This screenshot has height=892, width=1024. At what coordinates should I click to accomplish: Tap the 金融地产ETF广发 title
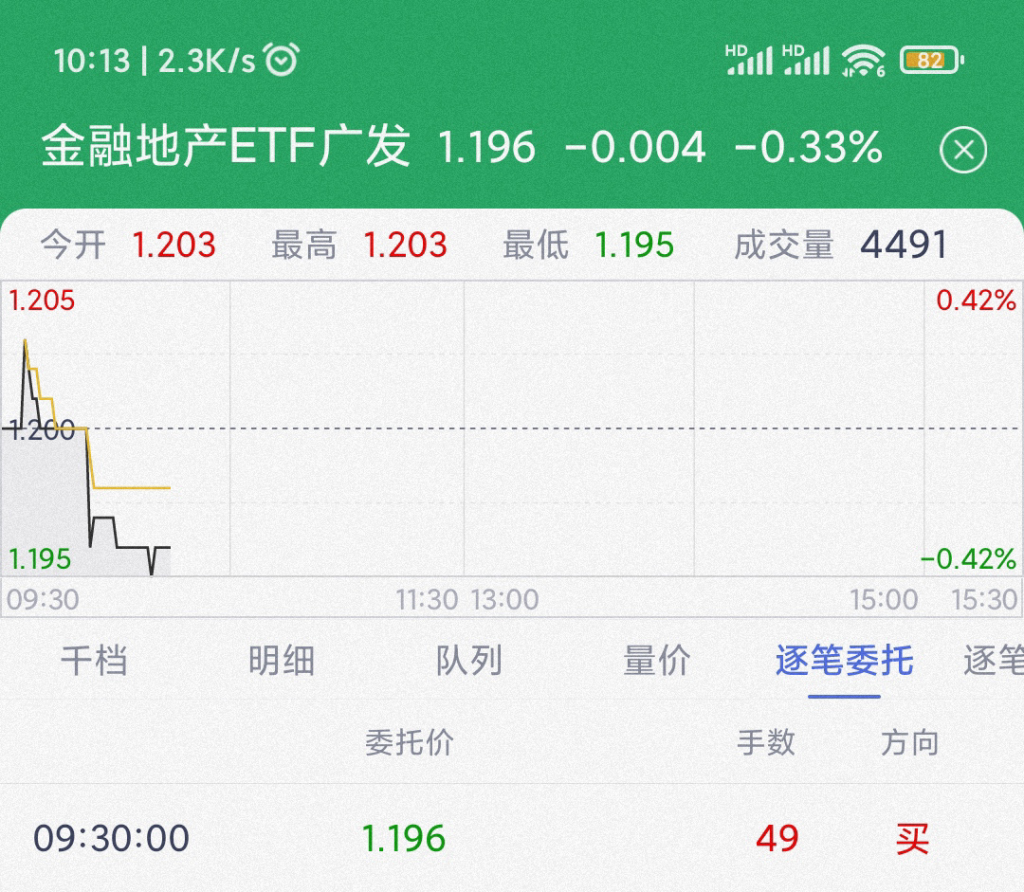click(226, 146)
